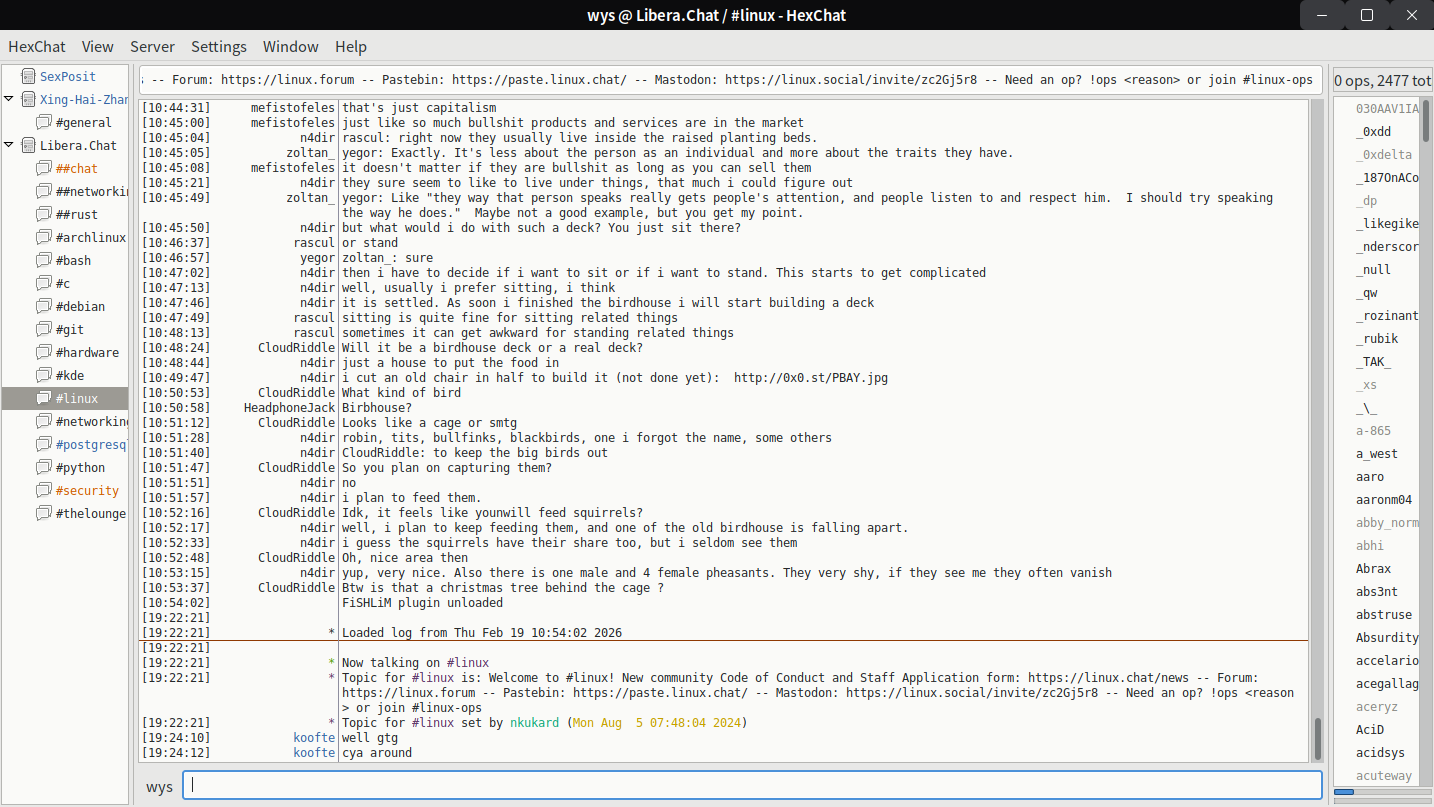Open the 0x0.st/PBAY.jpg image link
The height and width of the screenshot is (807, 1434).
tap(810, 378)
